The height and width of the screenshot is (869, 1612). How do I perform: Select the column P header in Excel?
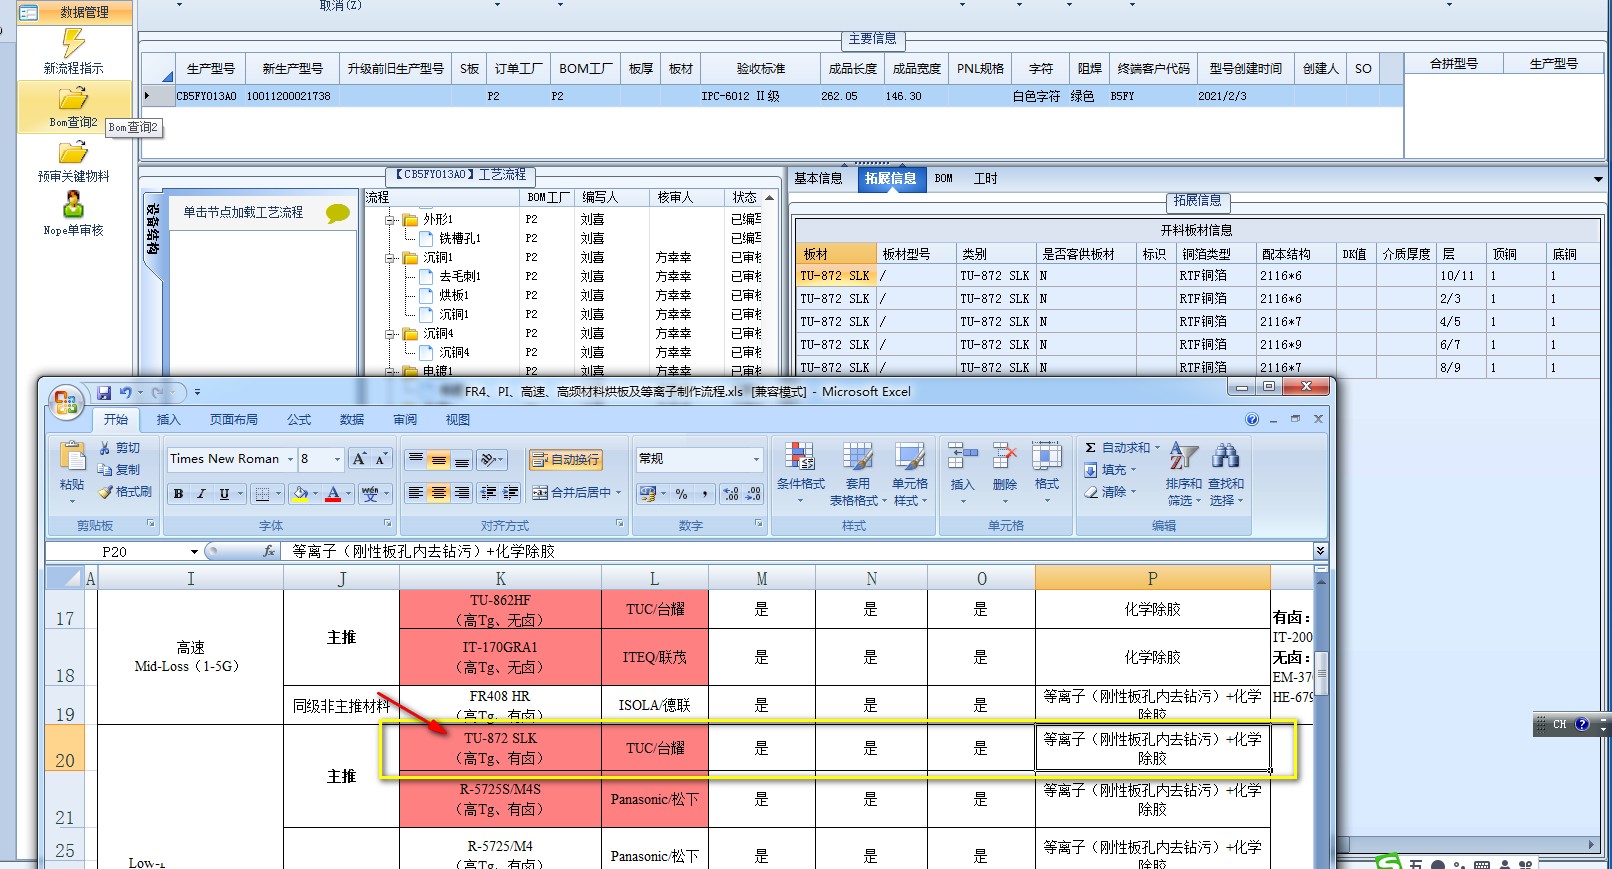click(1152, 578)
